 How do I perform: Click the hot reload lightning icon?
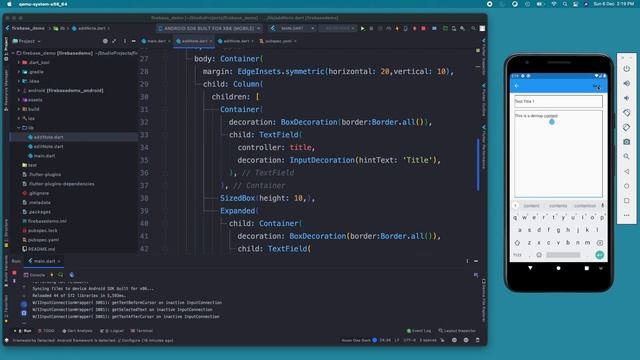[52, 275]
